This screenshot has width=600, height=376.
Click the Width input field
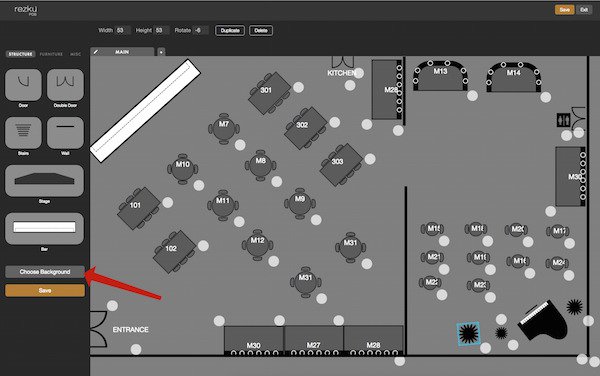pyautogui.click(x=122, y=30)
